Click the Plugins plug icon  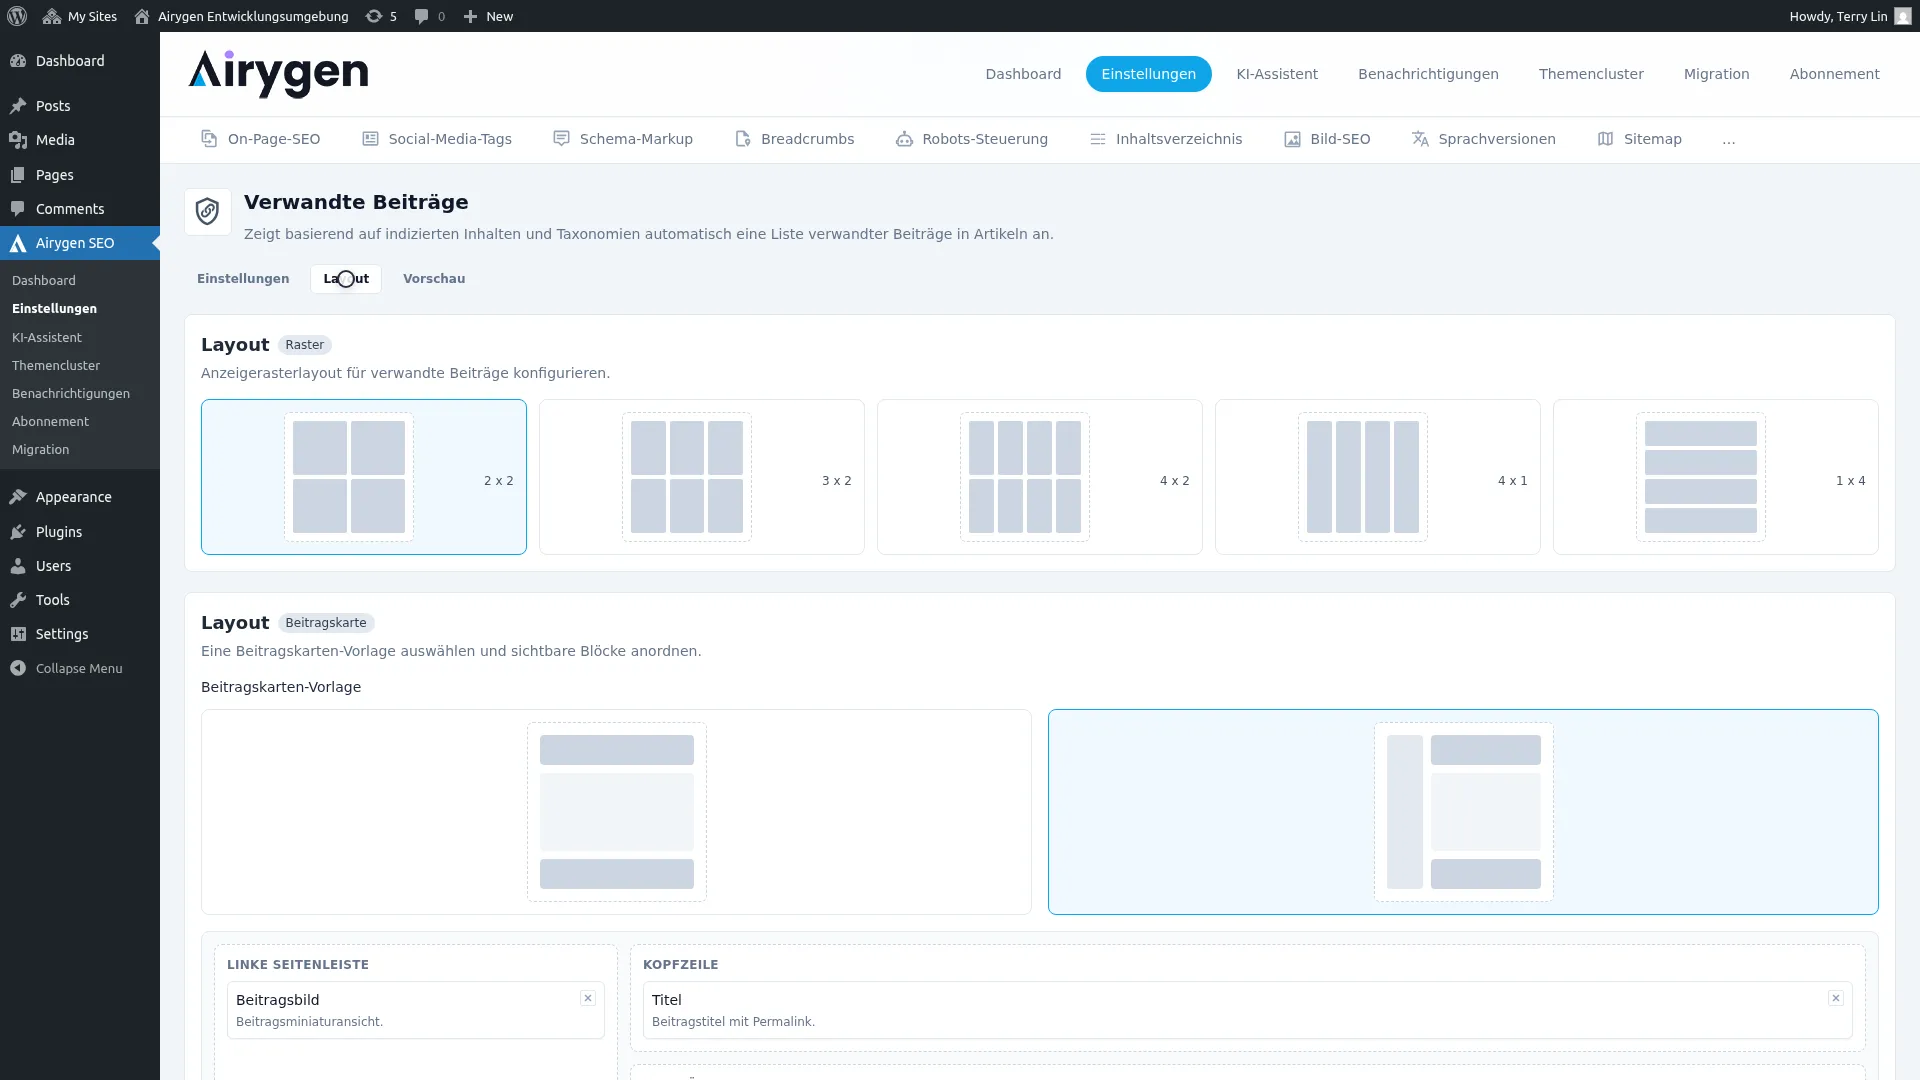pos(18,532)
